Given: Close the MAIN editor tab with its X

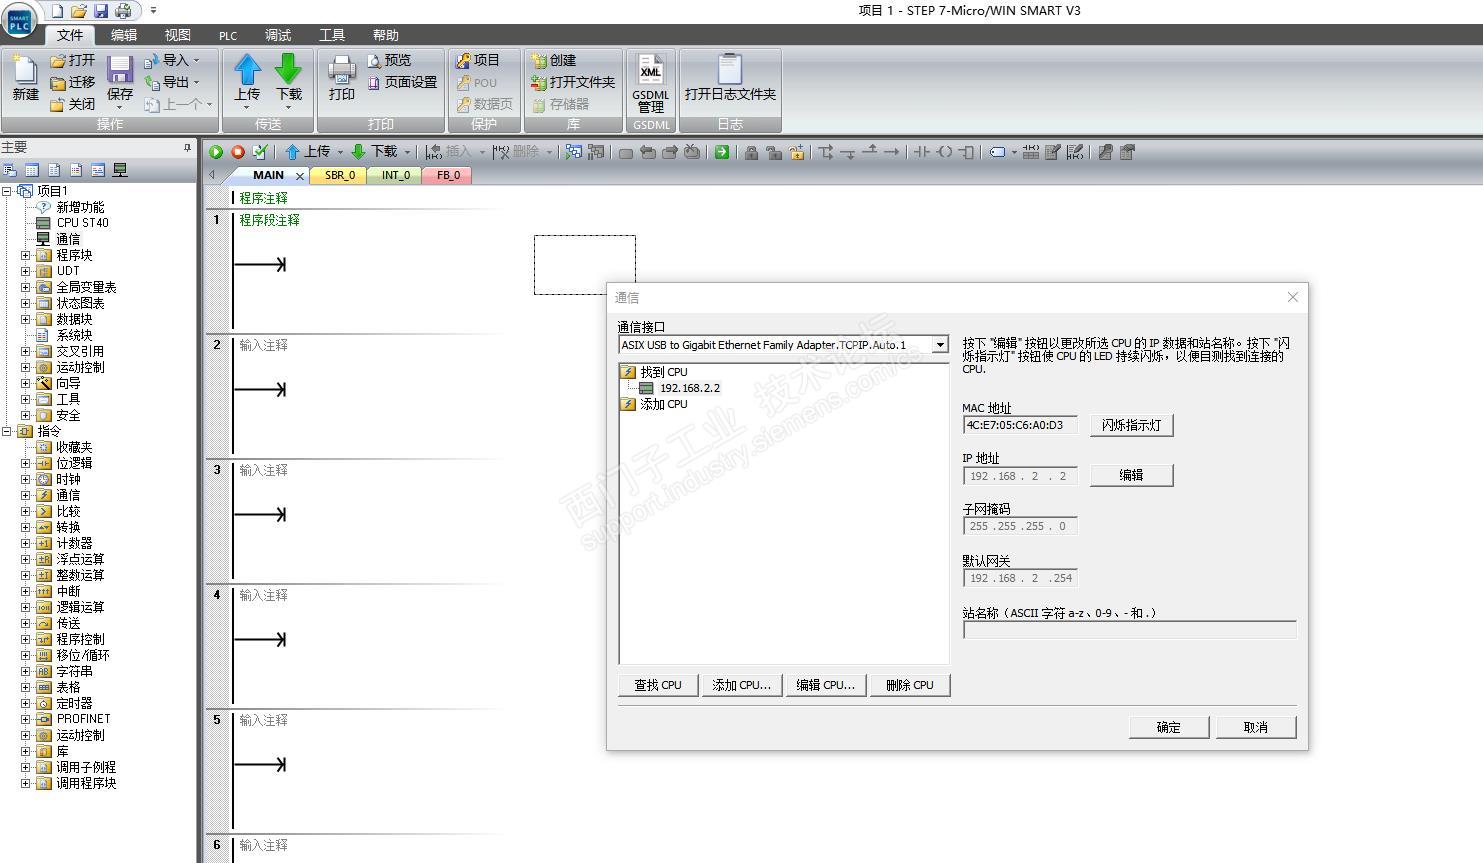Looking at the screenshot, I should point(299,176).
